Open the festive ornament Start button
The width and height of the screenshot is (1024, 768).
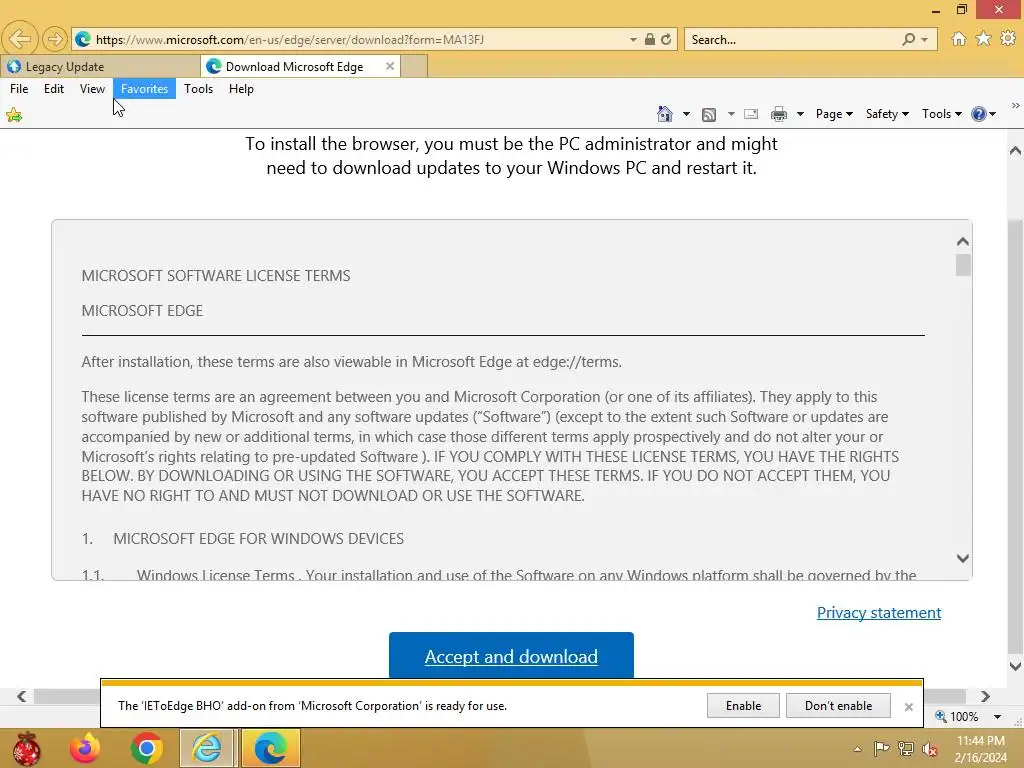26,748
